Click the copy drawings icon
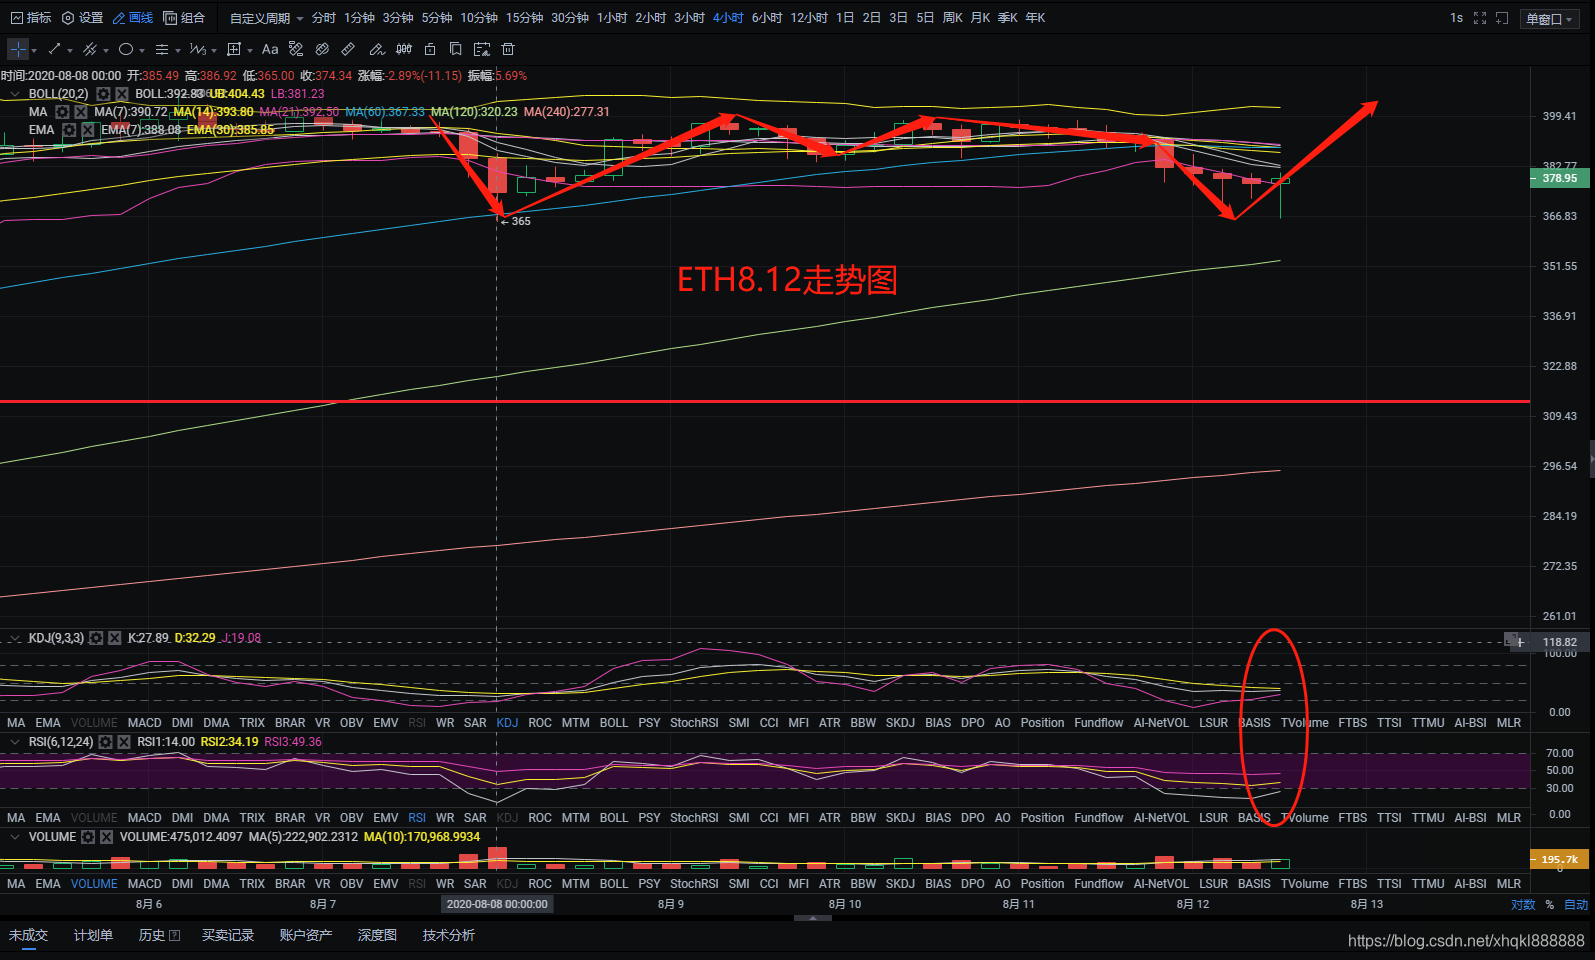1595x960 pixels. click(x=456, y=49)
